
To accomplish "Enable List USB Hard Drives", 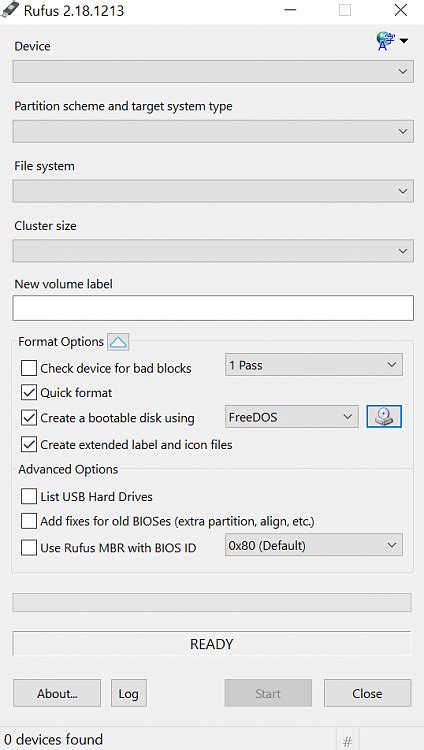I will click(29, 496).
